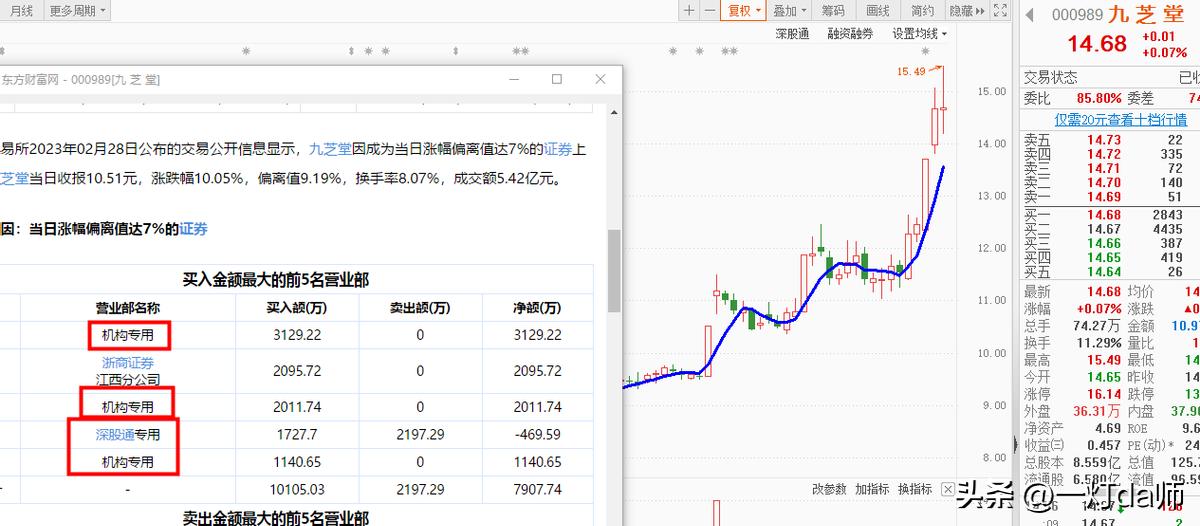Click the 涨停 16.14 value

click(1102, 394)
